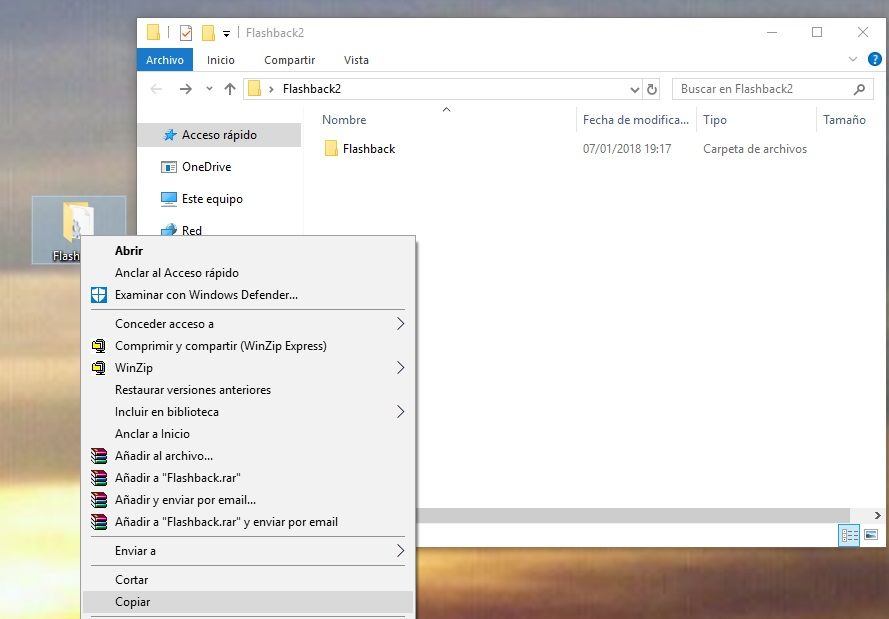Click Añadir a "Flashback.rar" option
Screen dimensions: 889x619
pos(177,478)
